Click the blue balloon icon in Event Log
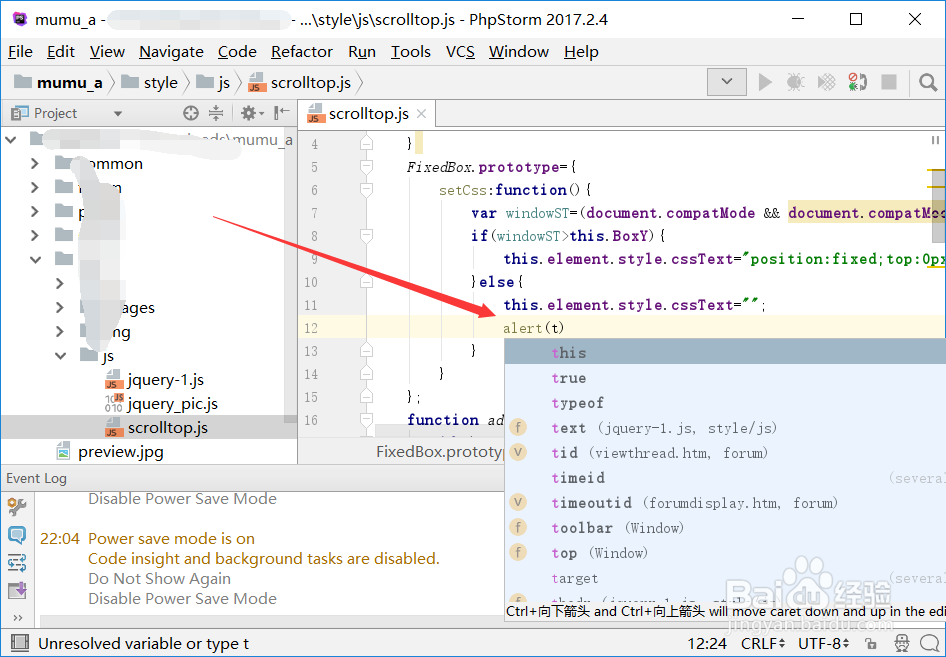 tap(17, 535)
